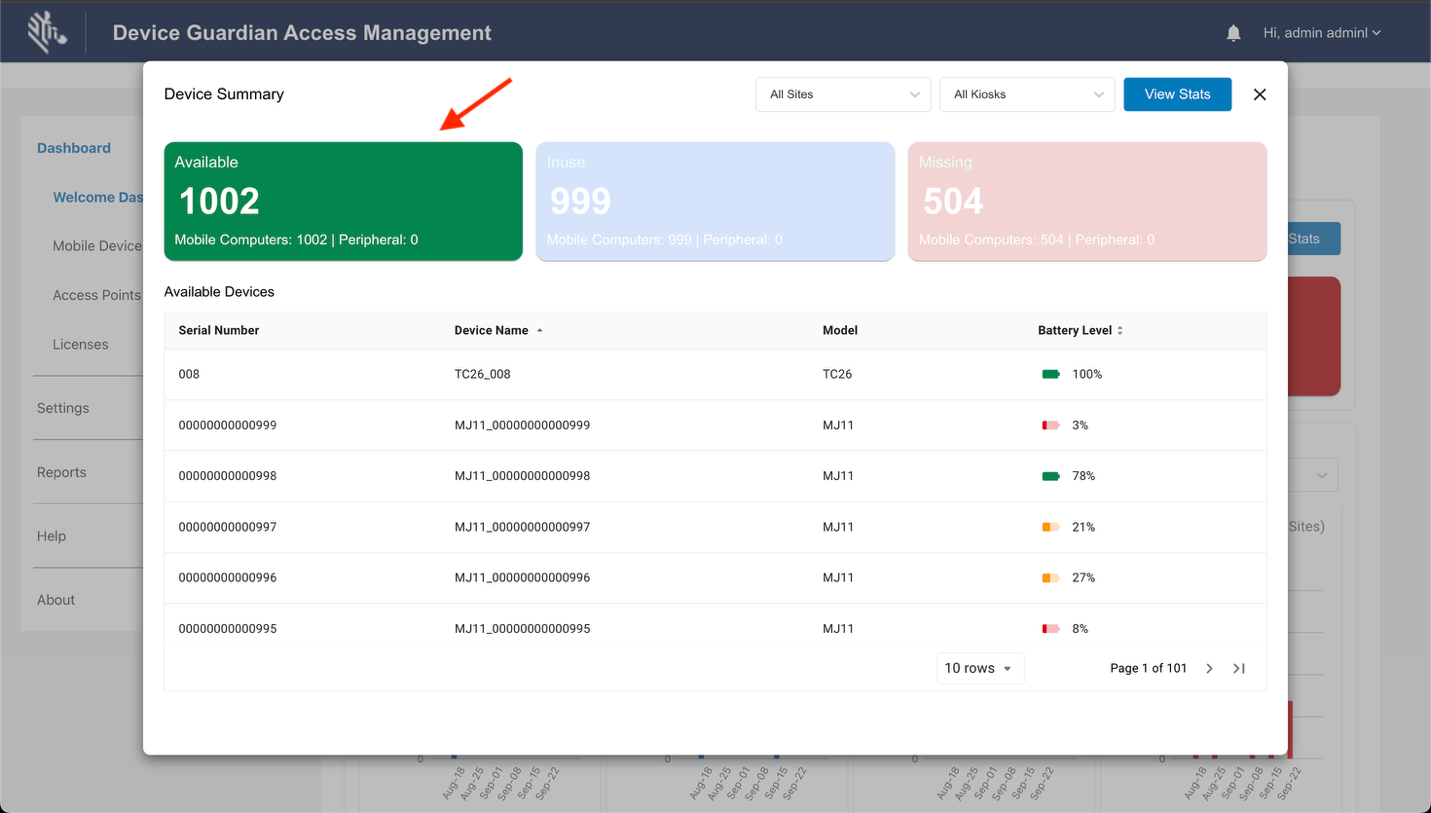Close the Device Summary dialog
The width and height of the screenshot is (1431, 813).
(x=1259, y=94)
